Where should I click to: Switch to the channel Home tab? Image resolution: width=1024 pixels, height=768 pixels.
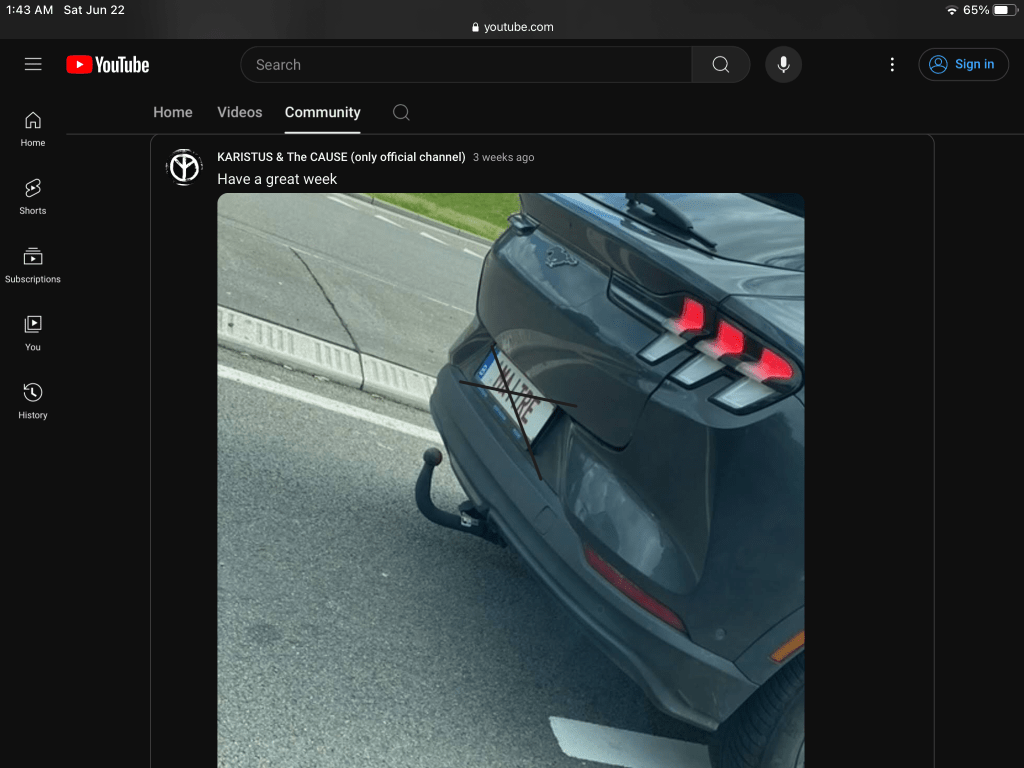[172, 112]
